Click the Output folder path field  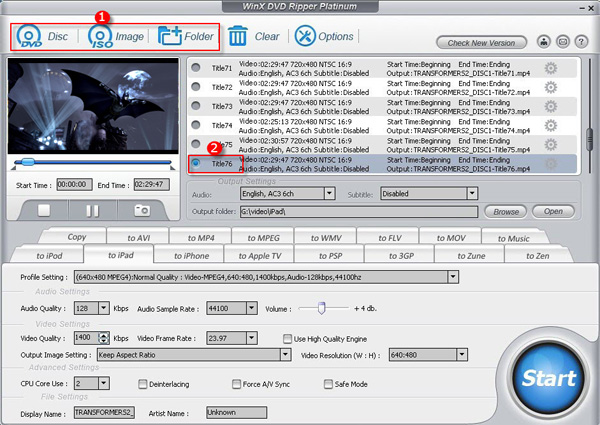[359, 212]
